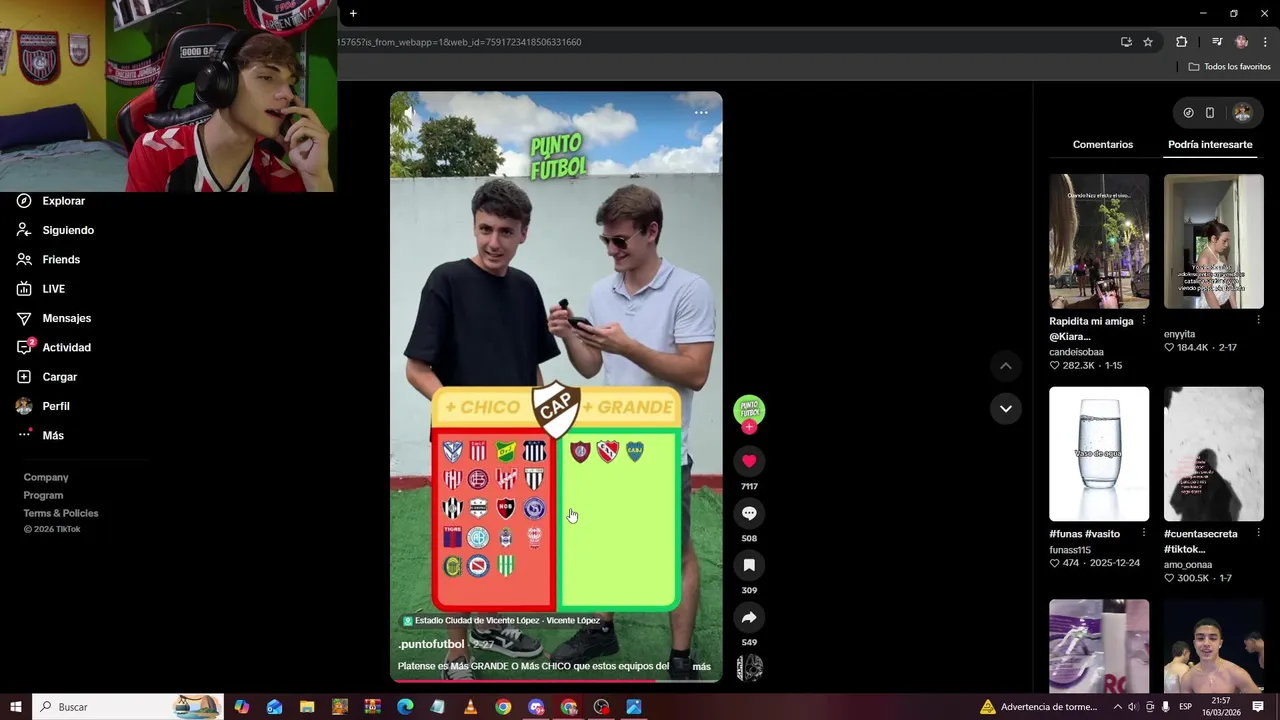Seek on the video progress bar
1280x720 pixels.
(556, 680)
